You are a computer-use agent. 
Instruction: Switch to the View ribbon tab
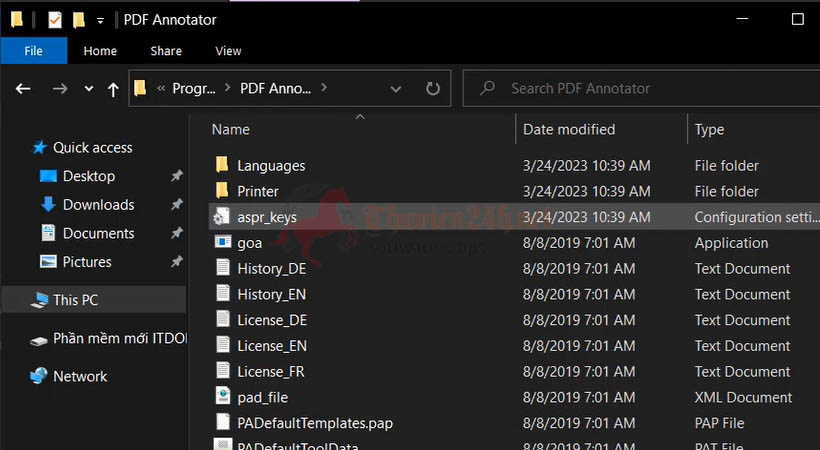[228, 51]
